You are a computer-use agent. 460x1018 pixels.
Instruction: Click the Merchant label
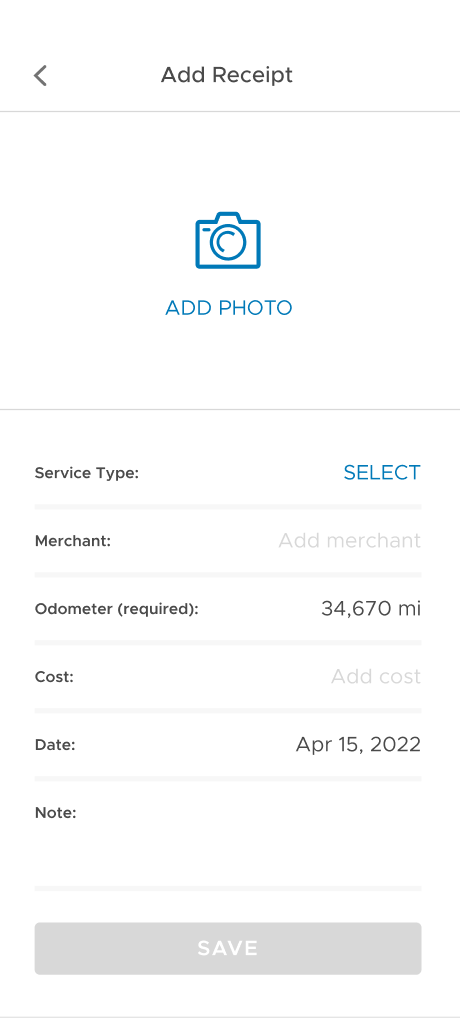(73, 541)
